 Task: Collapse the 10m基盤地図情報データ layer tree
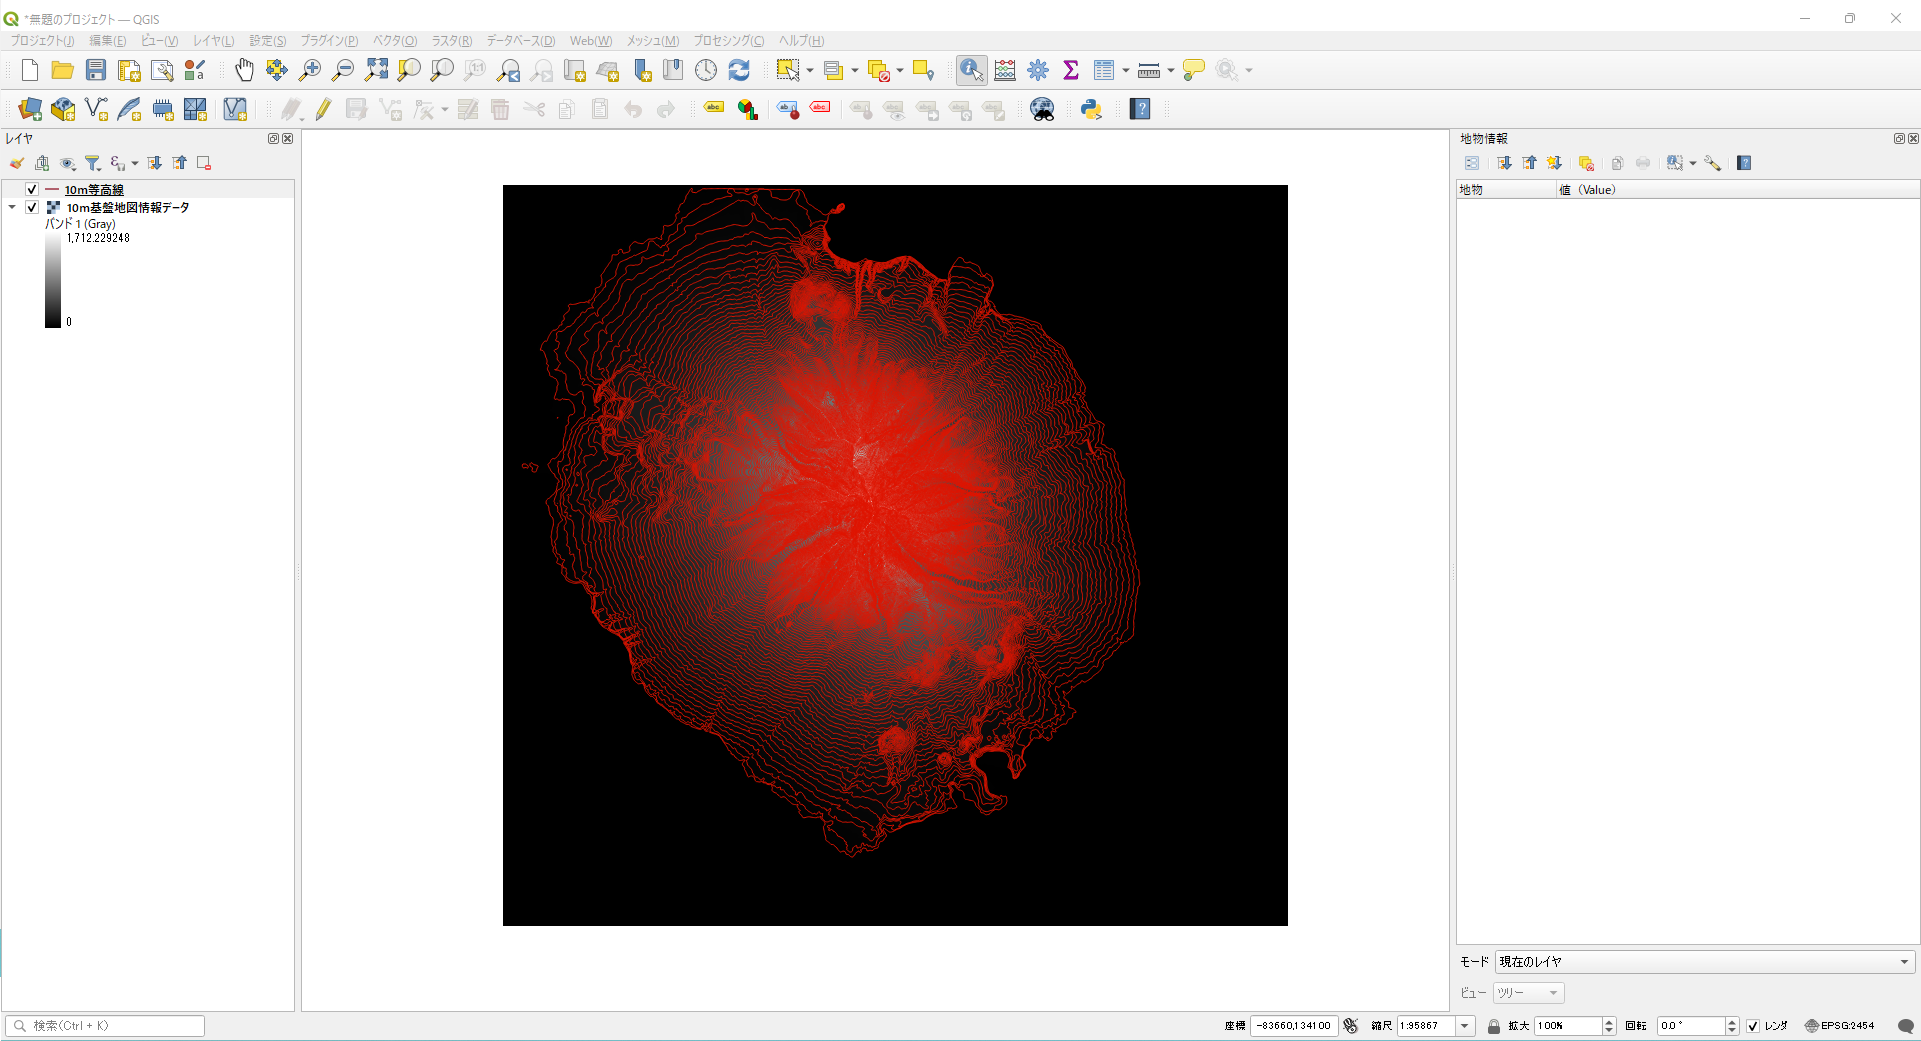click(12, 208)
